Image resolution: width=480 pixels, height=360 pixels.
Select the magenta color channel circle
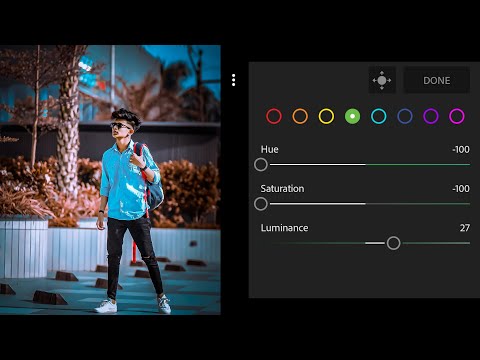point(457,116)
